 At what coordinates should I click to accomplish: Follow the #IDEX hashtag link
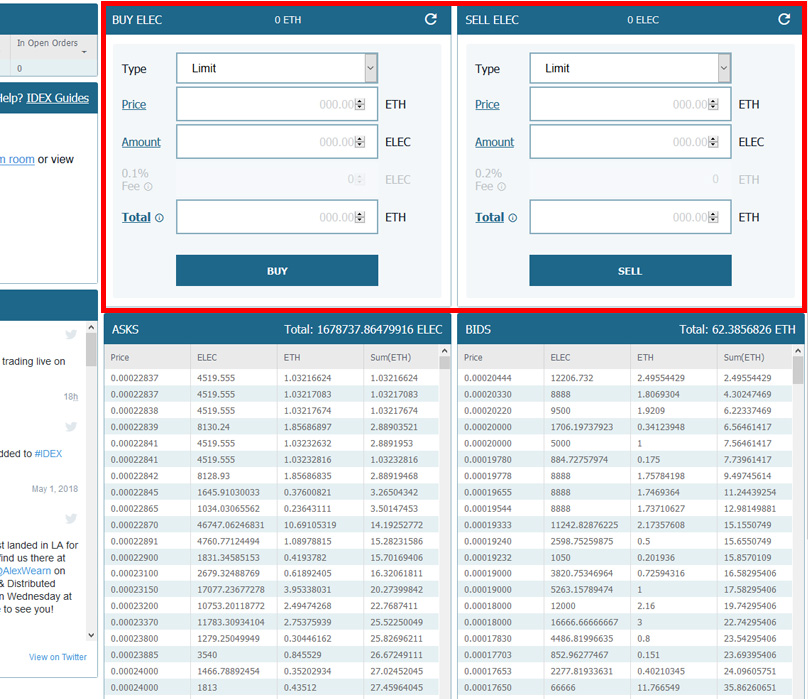48,454
